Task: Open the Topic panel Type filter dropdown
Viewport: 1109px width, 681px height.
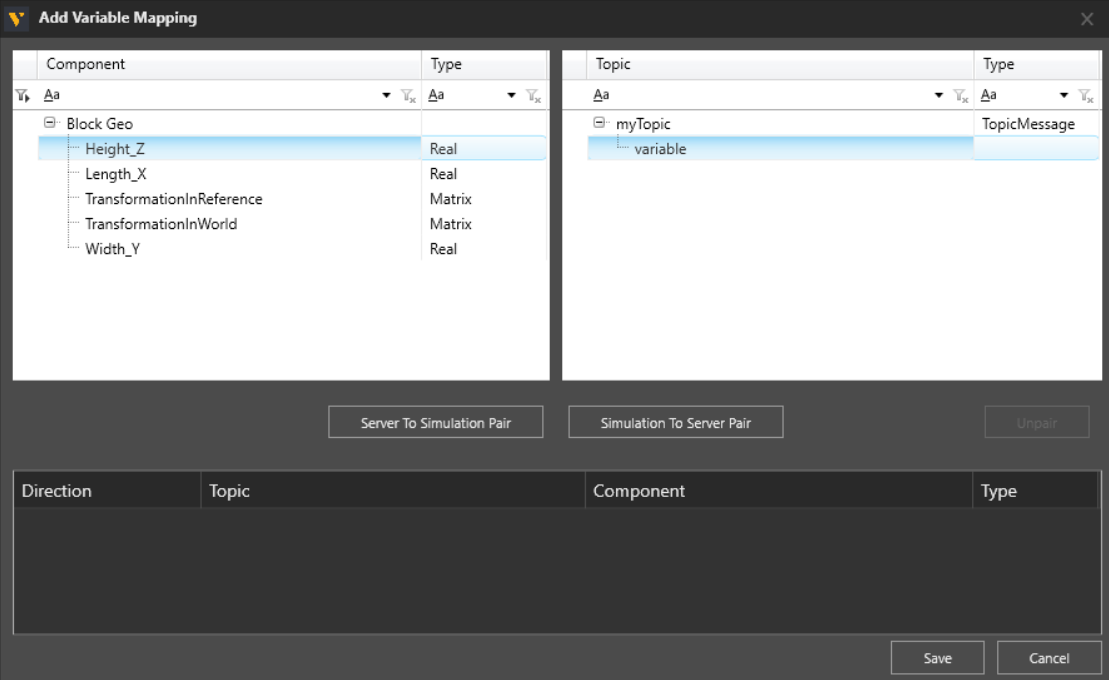Action: click(x=1064, y=95)
